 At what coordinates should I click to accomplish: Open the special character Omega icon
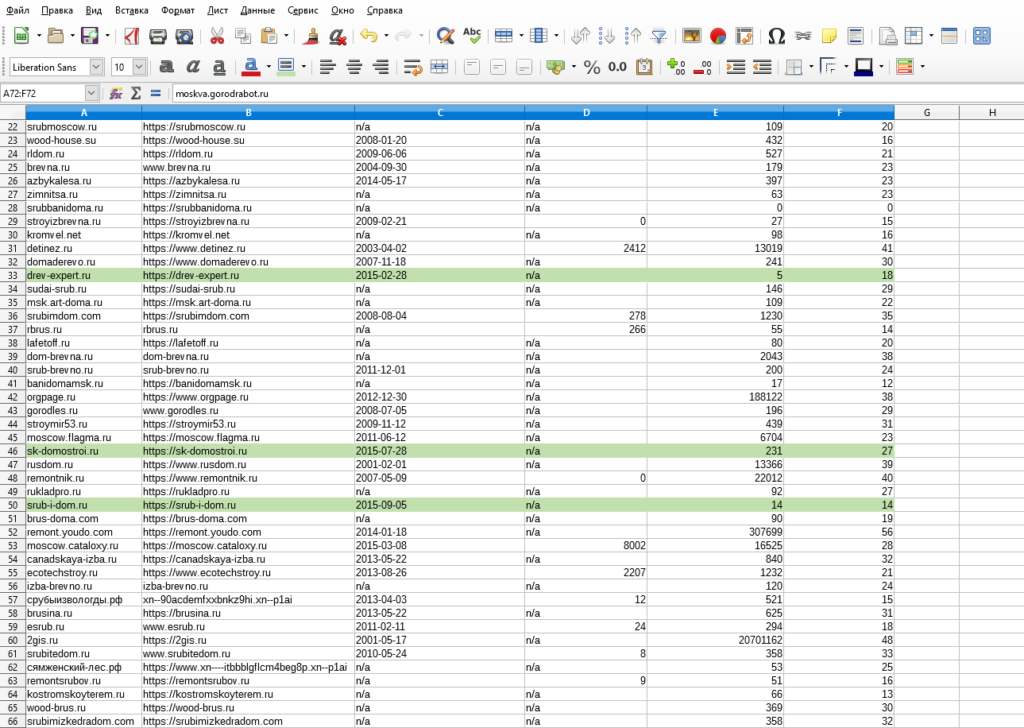pos(776,36)
